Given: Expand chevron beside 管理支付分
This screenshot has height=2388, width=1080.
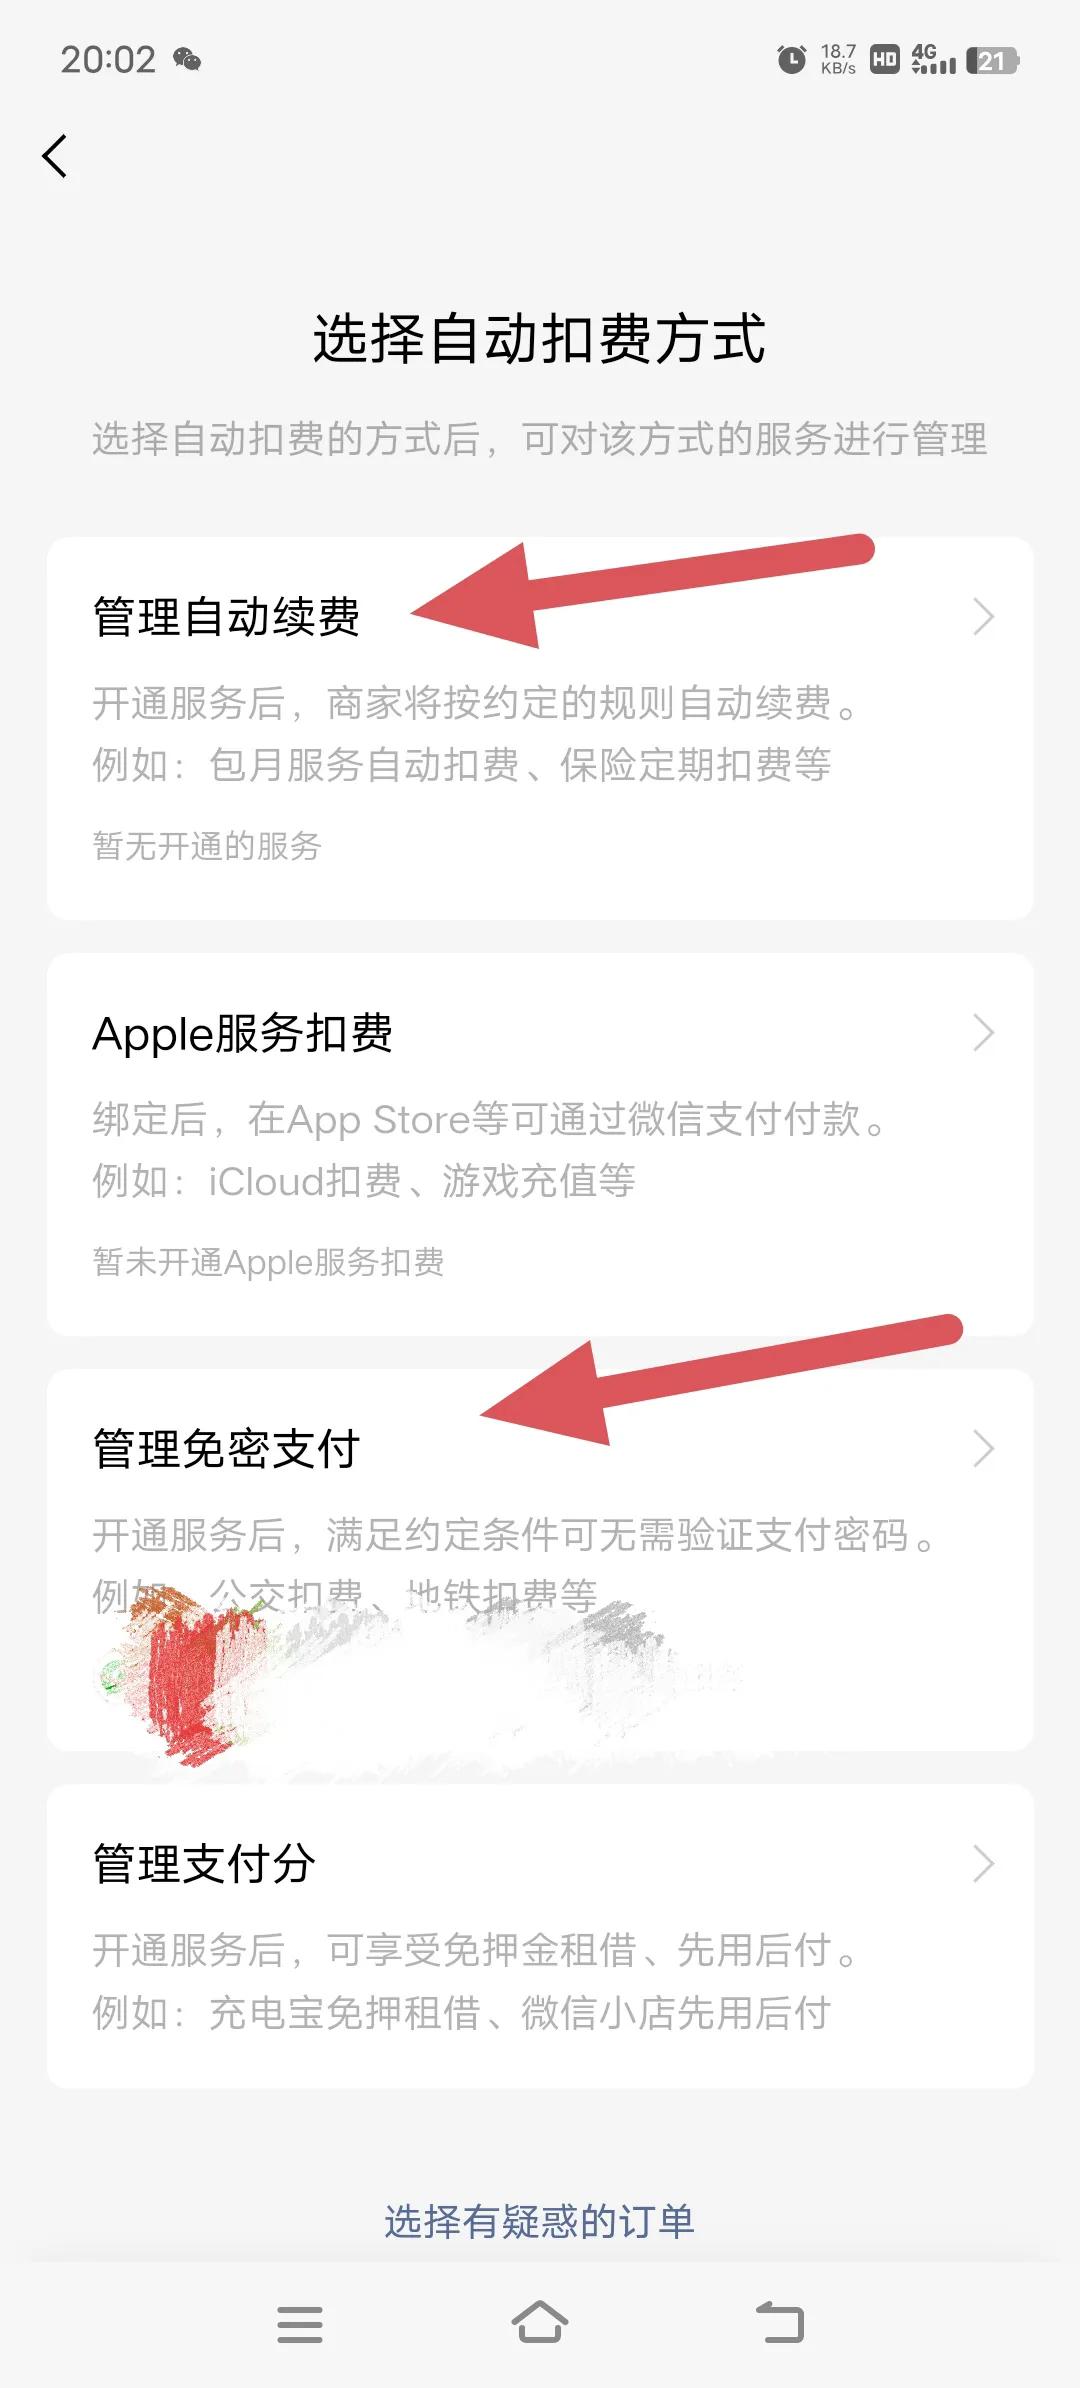Looking at the screenshot, I should (x=984, y=1864).
